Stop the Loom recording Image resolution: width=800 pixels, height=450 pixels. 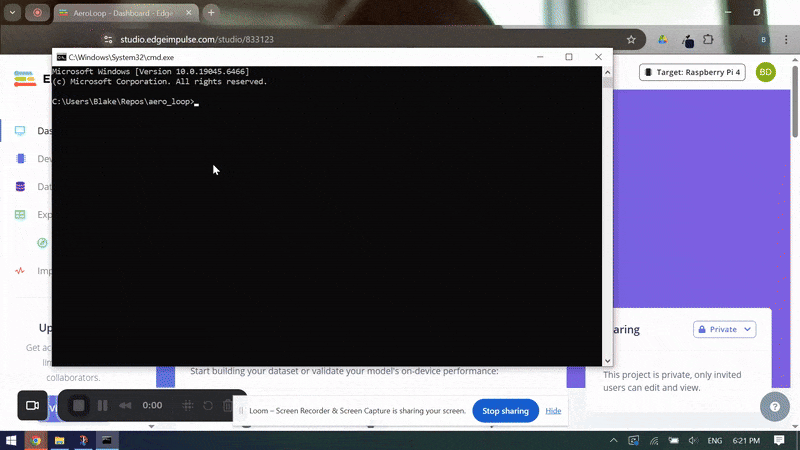79,406
